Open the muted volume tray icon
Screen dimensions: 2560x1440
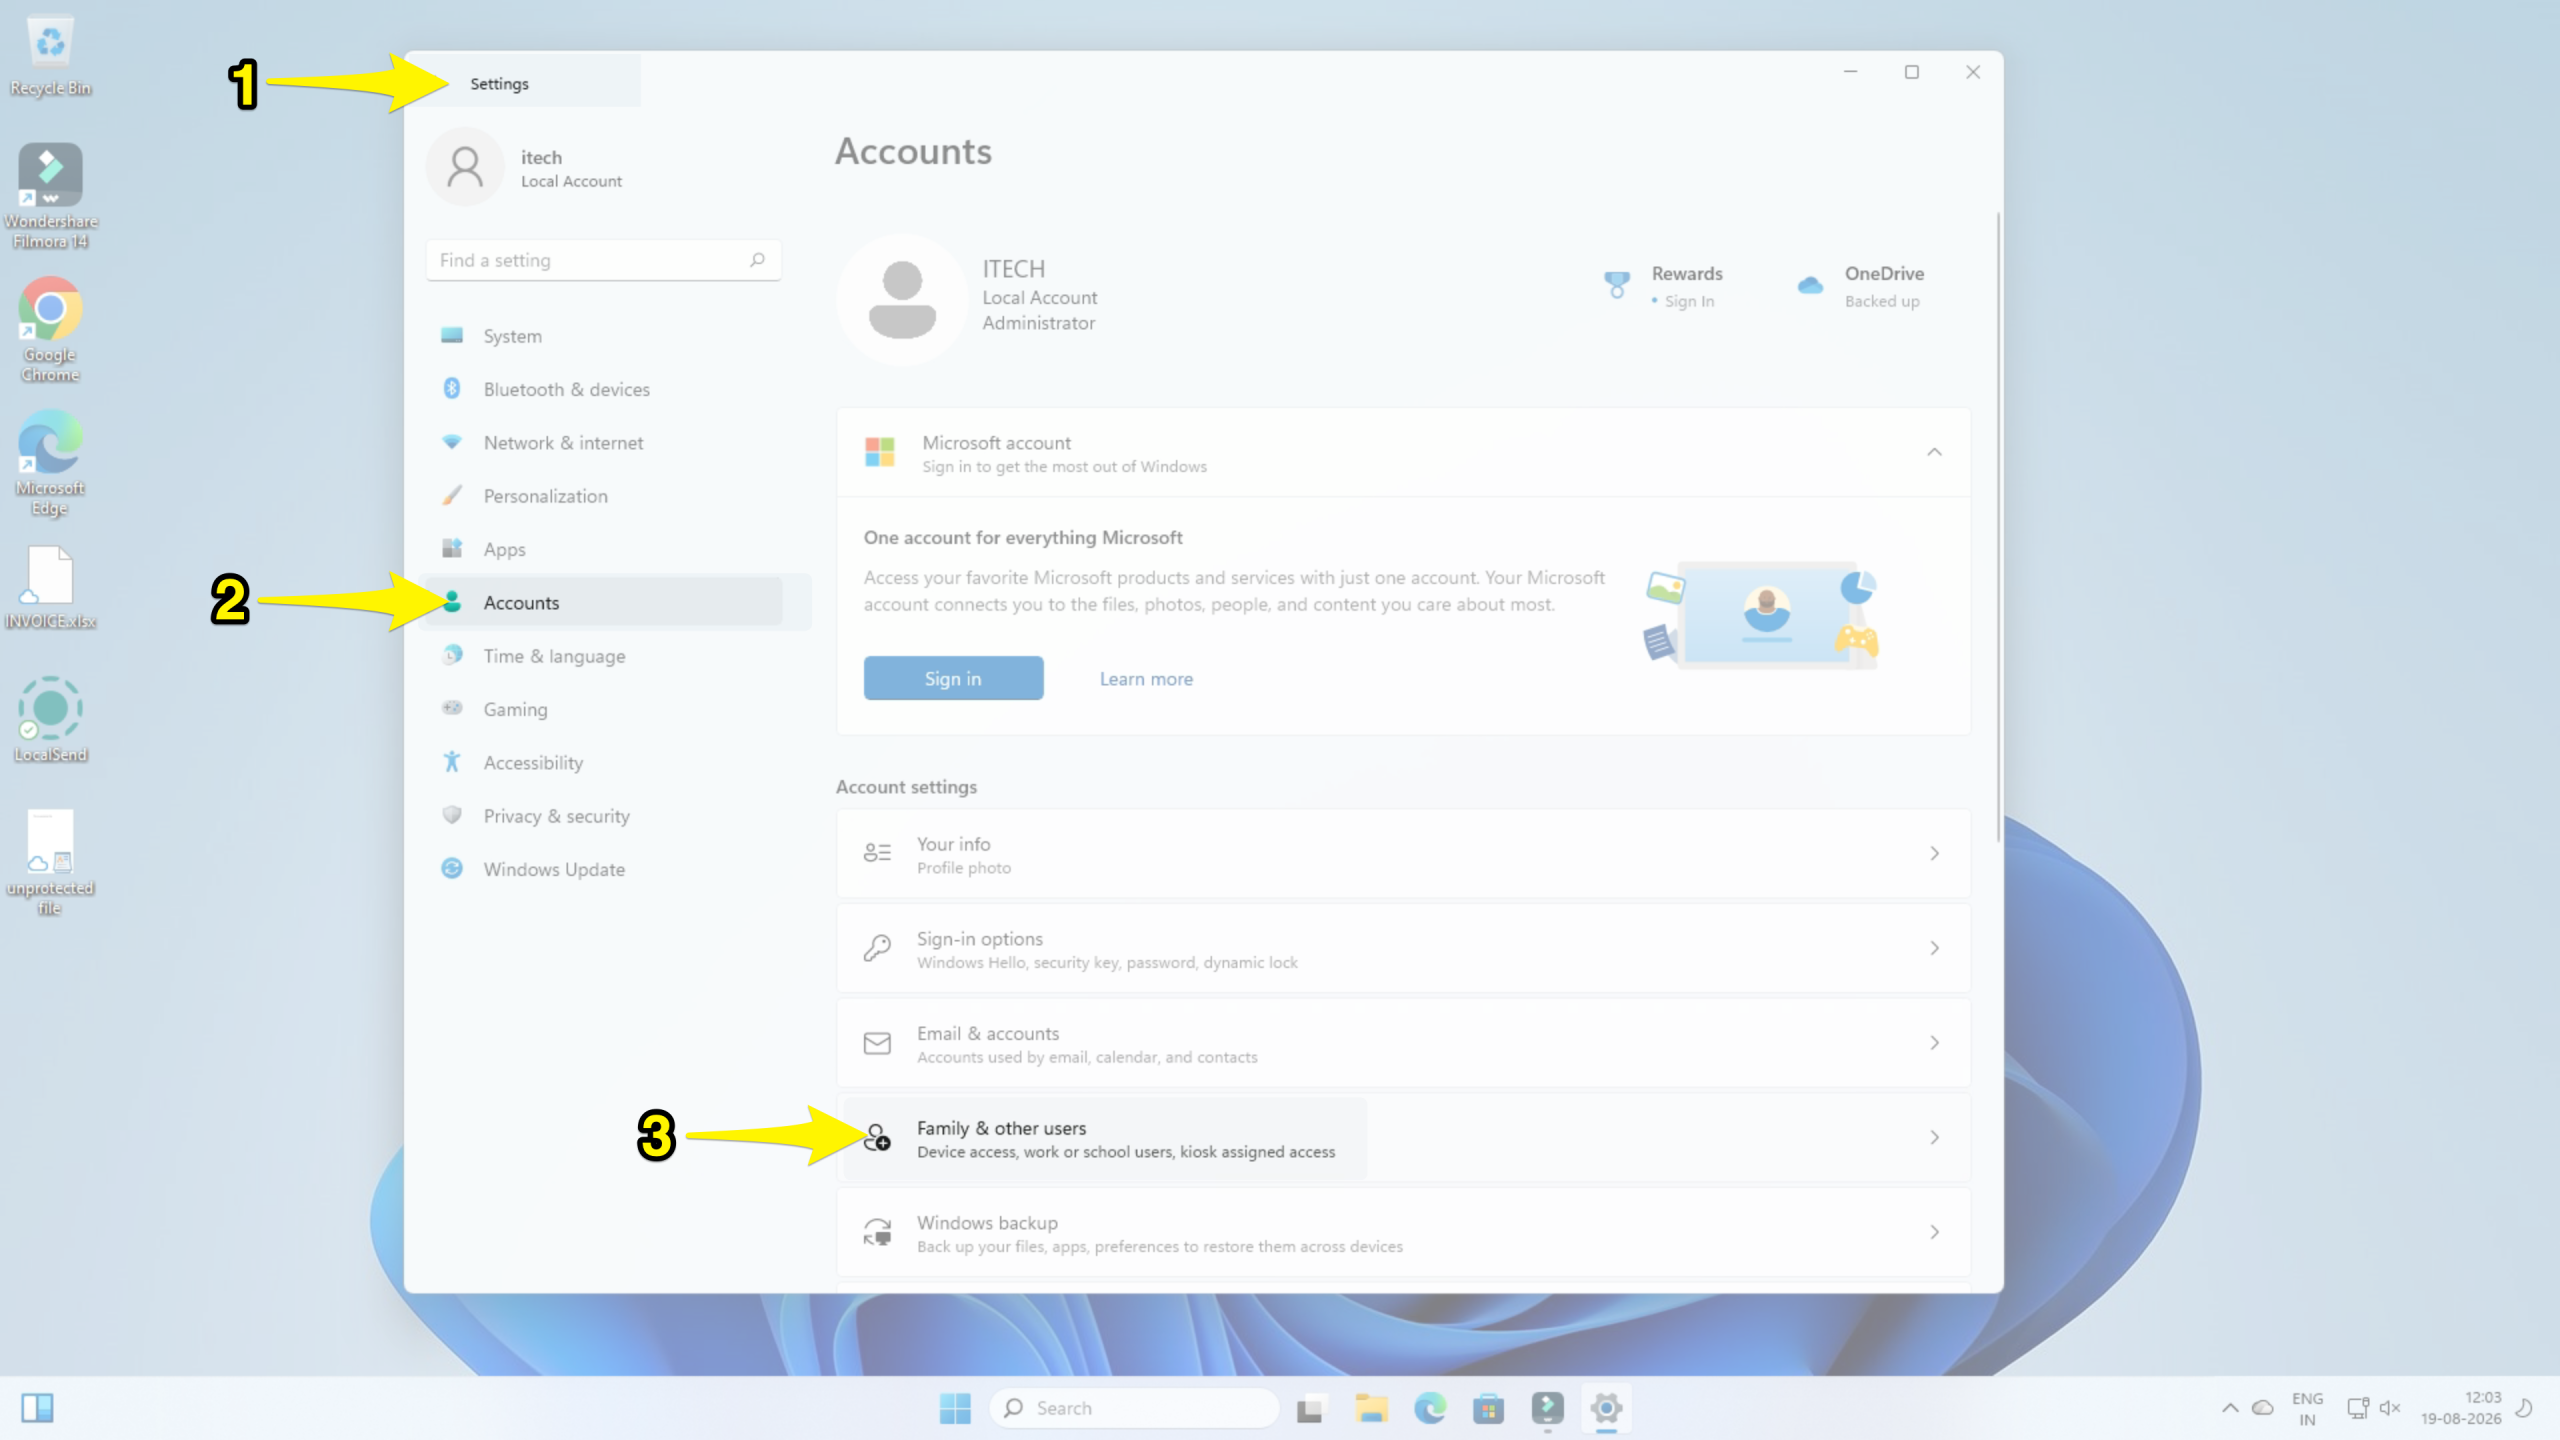[x=2390, y=1408]
